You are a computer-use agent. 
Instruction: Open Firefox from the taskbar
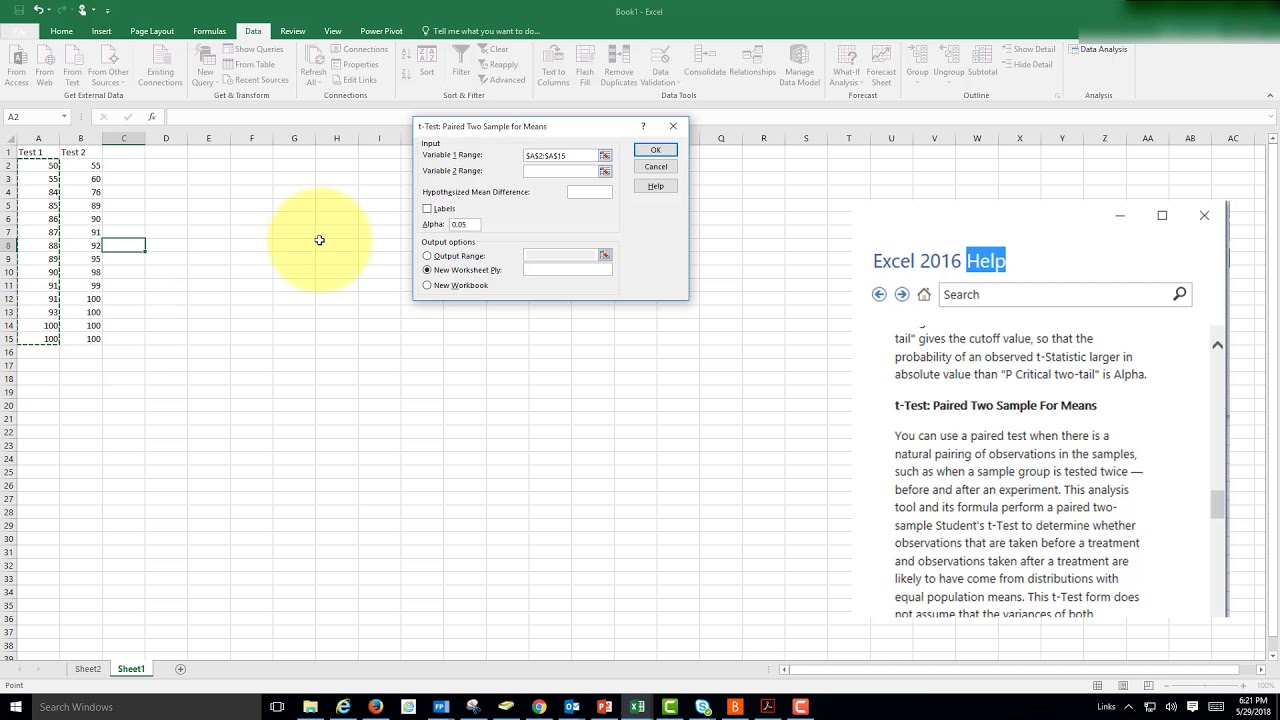coord(375,707)
